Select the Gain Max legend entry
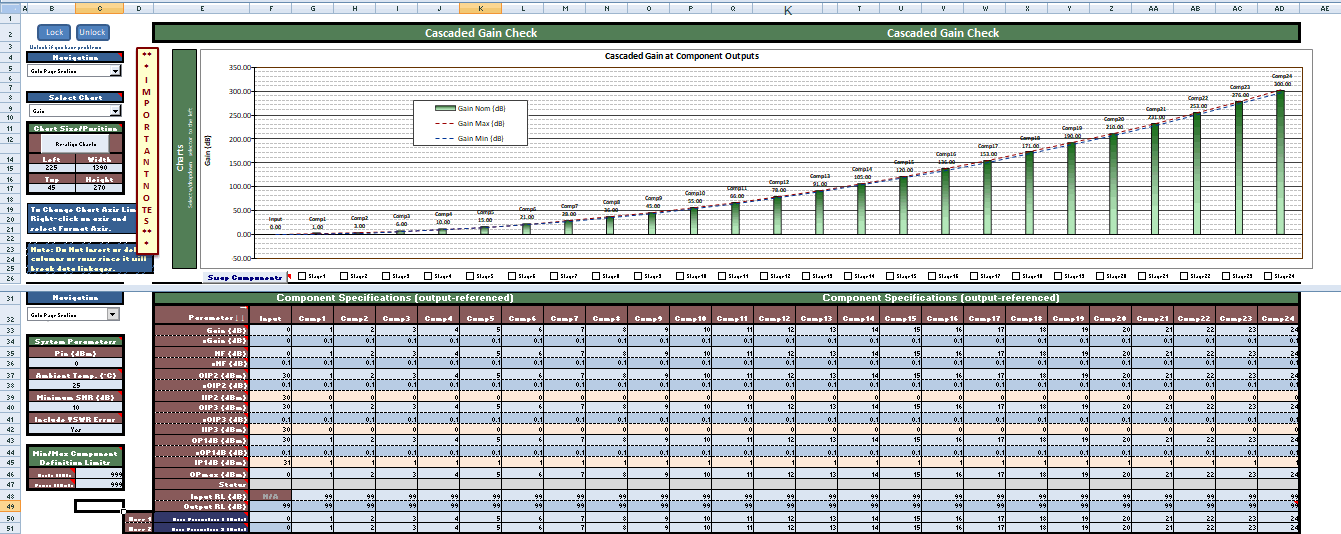 (x=479, y=122)
